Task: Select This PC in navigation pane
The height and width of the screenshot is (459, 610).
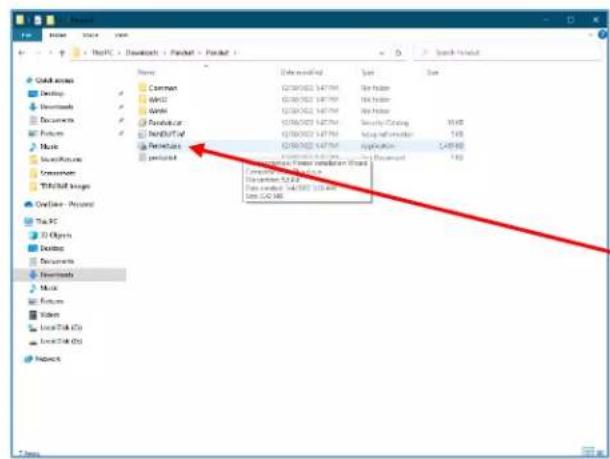Action: 41,221
